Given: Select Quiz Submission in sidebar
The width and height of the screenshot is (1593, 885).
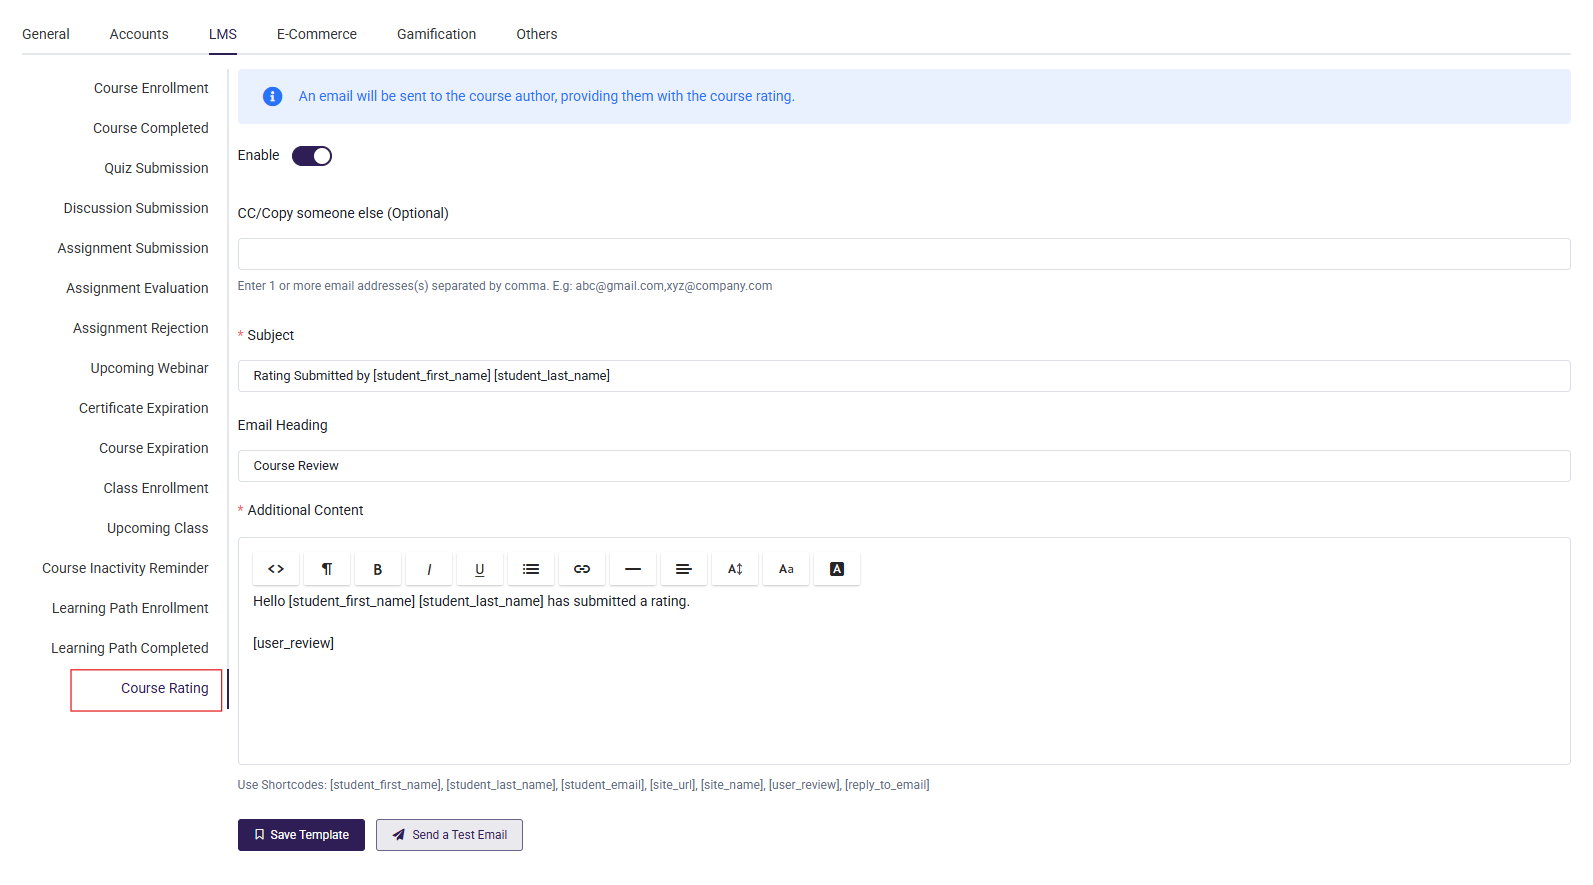Looking at the screenshot, I should (x=156, y=168).
